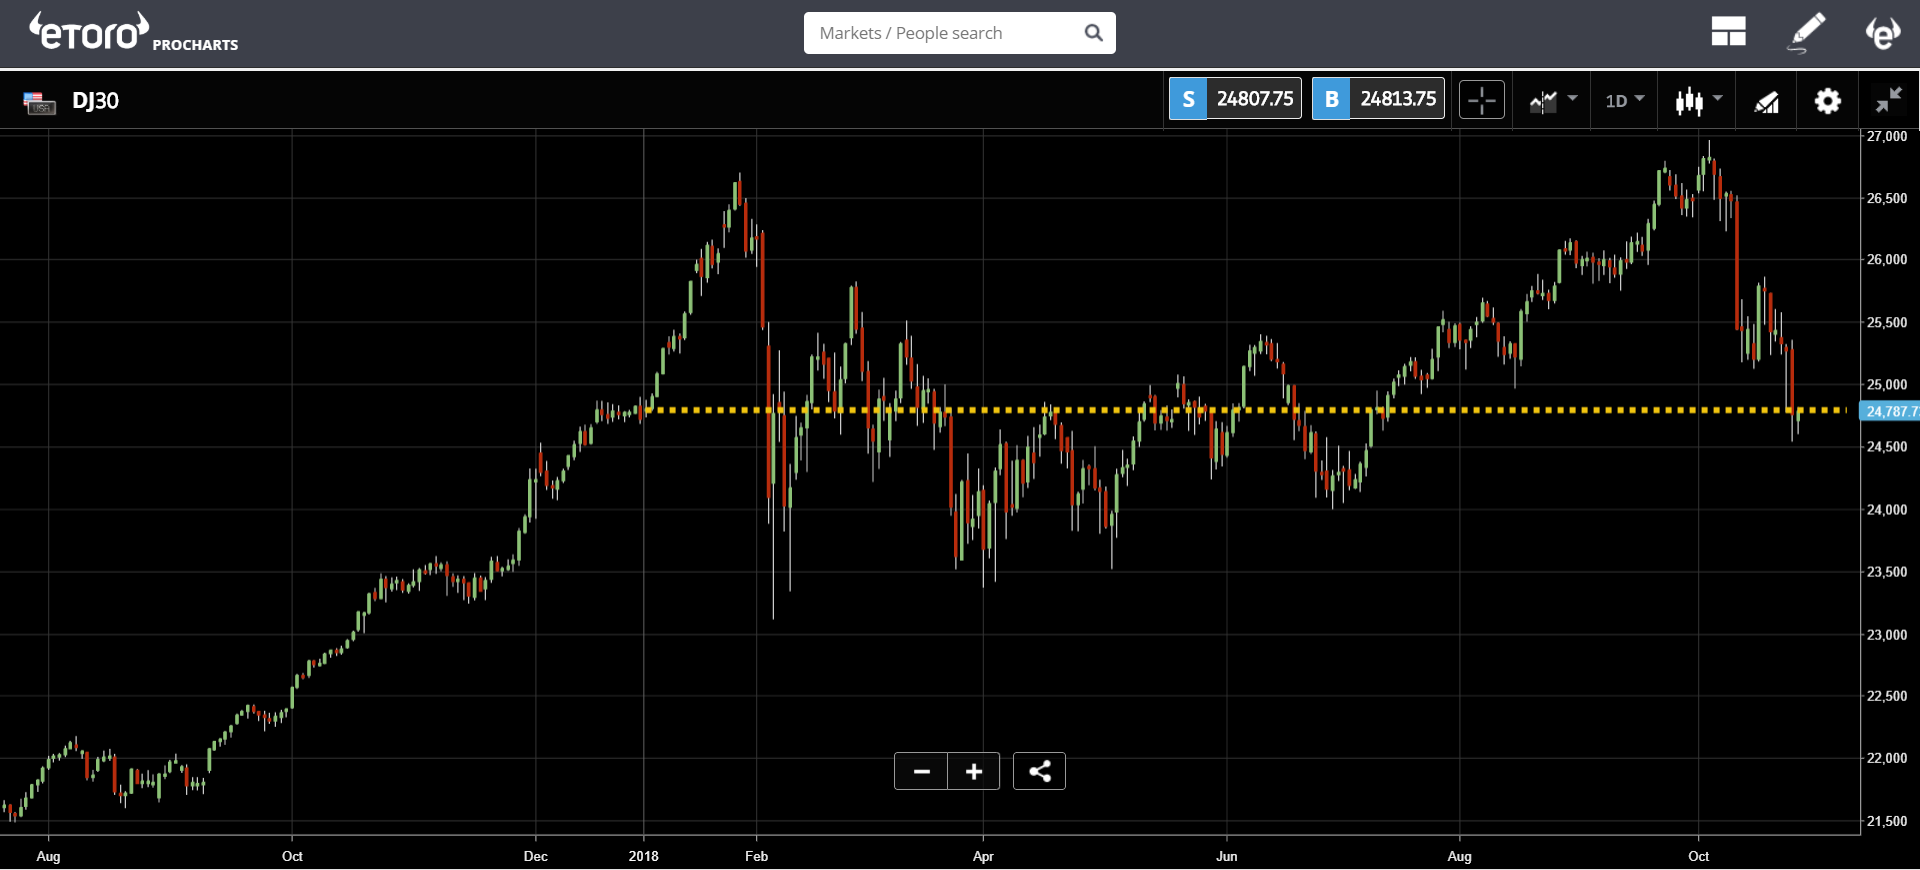Image resolution: width=1920 pixels, height=870 pixels.
Task: Select the DJ30 instrument name
Action: point(95,101)
